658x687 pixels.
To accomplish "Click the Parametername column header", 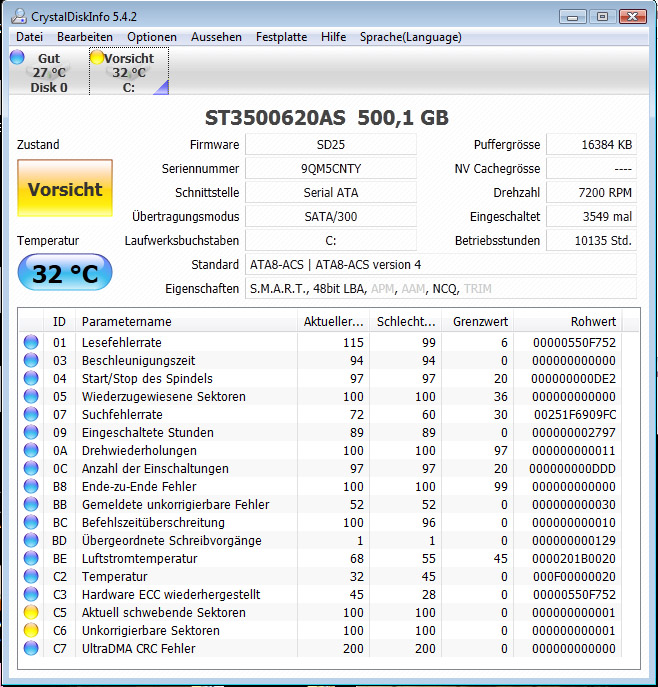I will pos(186,322).
